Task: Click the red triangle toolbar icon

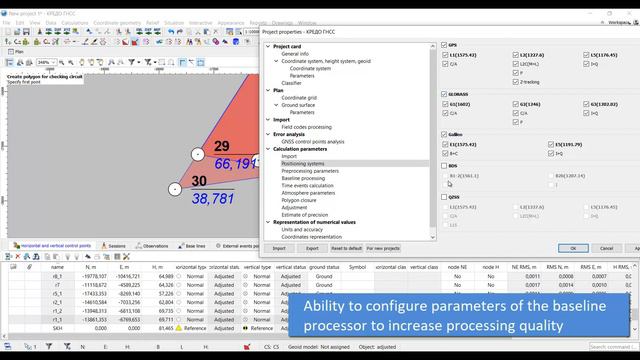Action: coord(125,42)
